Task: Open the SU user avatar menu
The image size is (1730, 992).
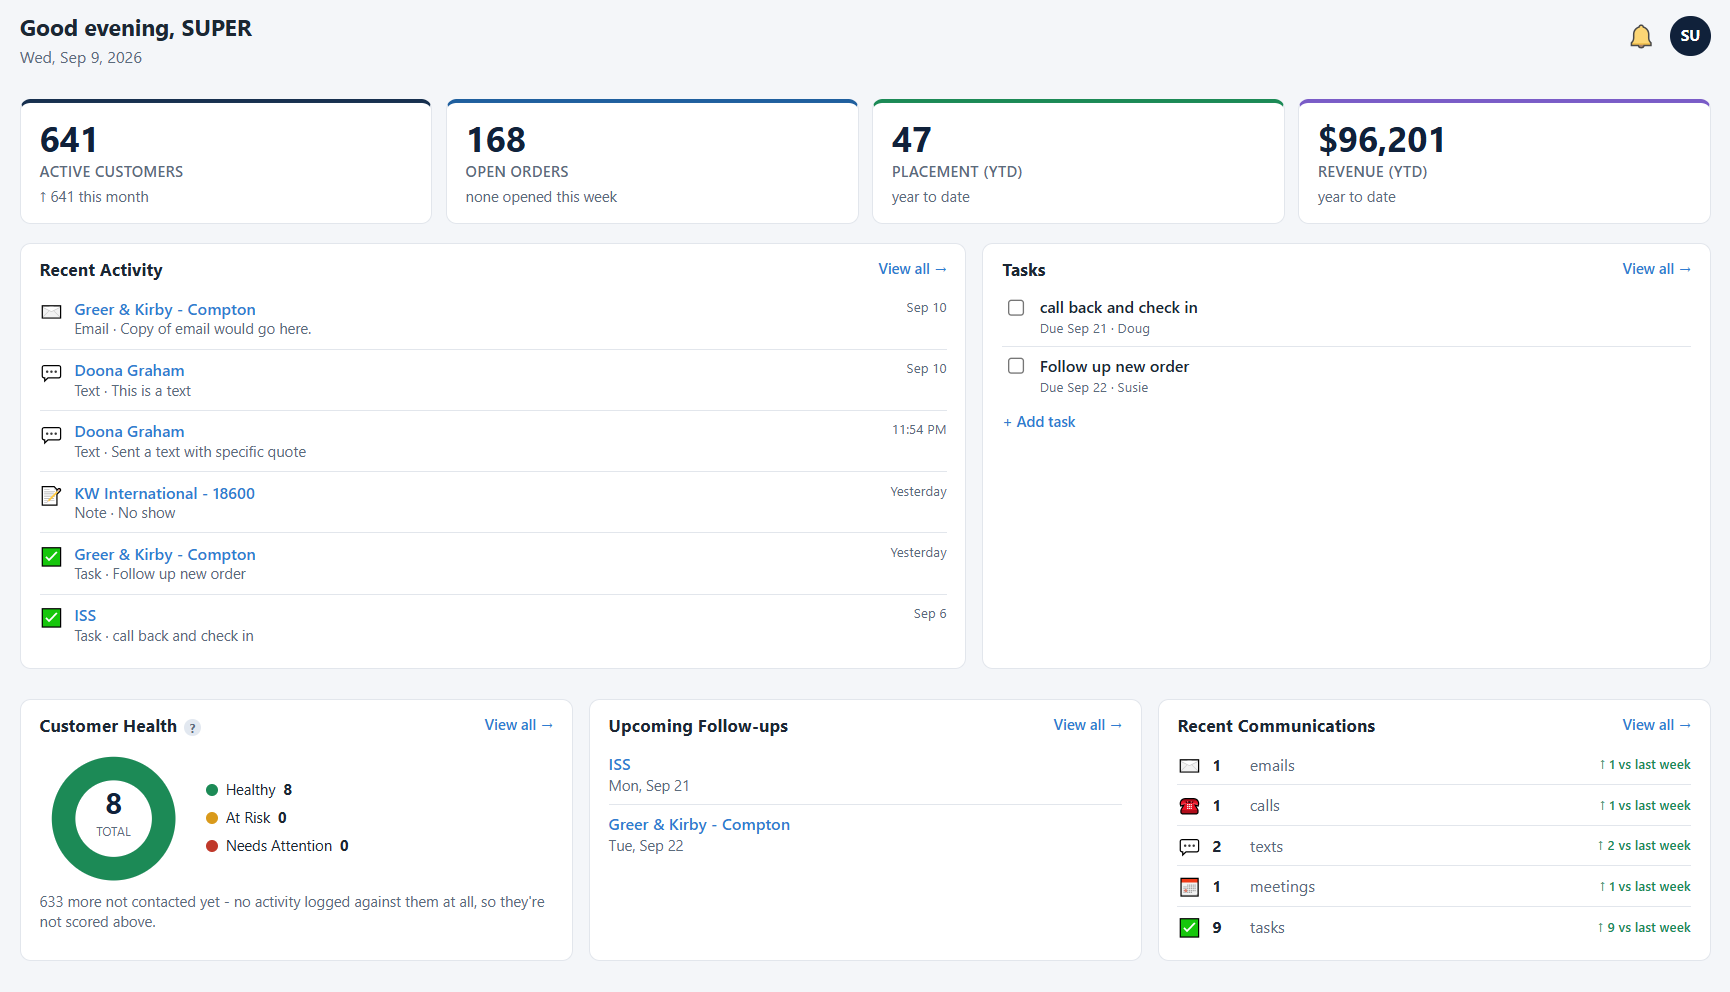Action: [1690, 36]
